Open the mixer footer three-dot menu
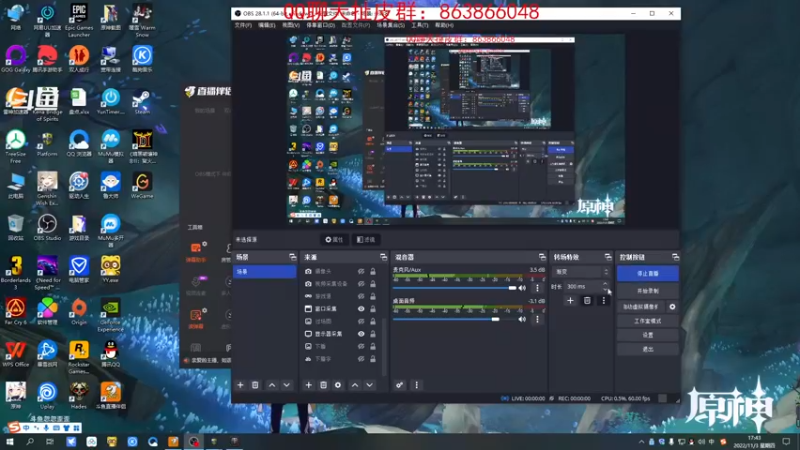This screenshot has width=800, height=450. (416, 385)
